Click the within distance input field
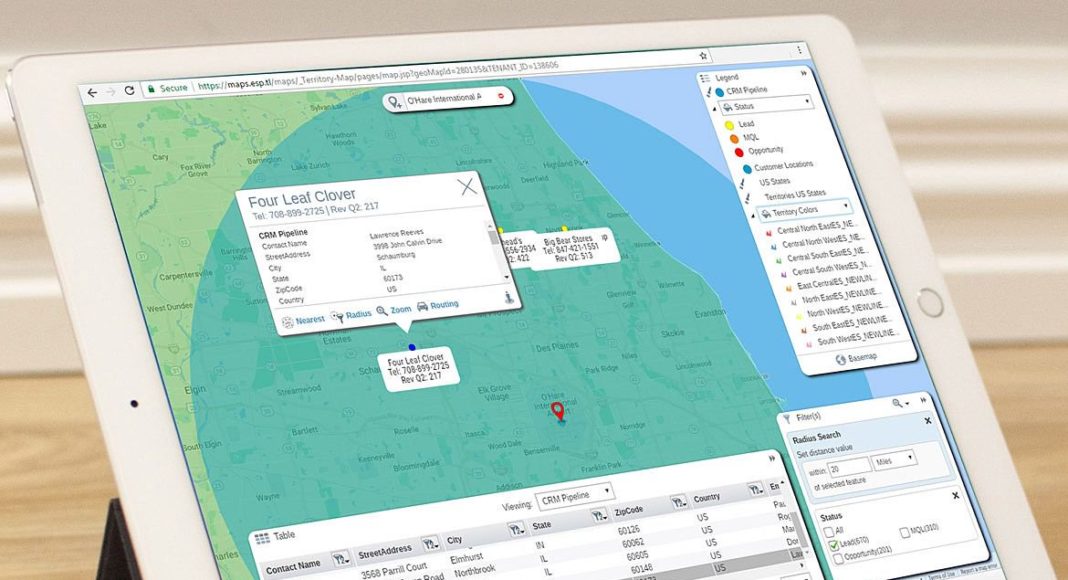 coord(849,466)
